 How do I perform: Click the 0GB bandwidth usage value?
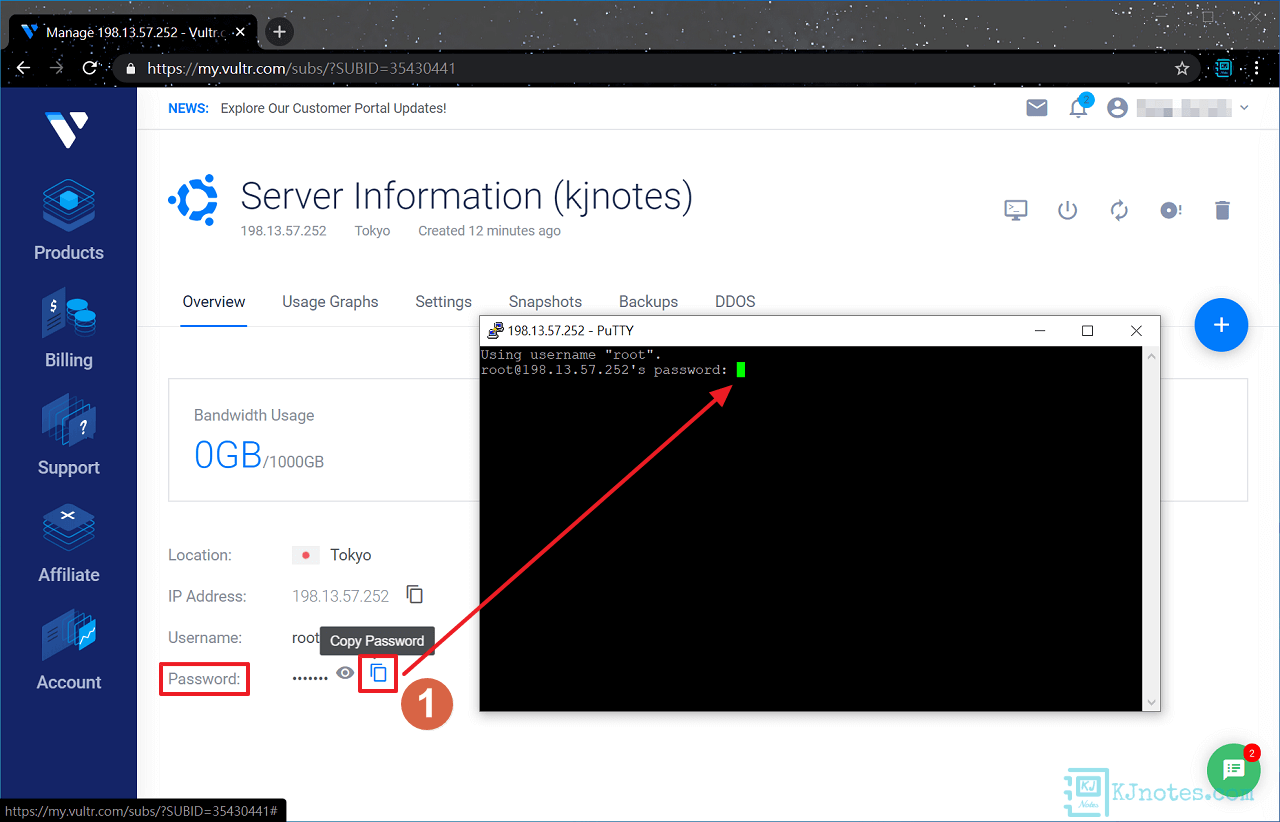click(x=228, y=454)
